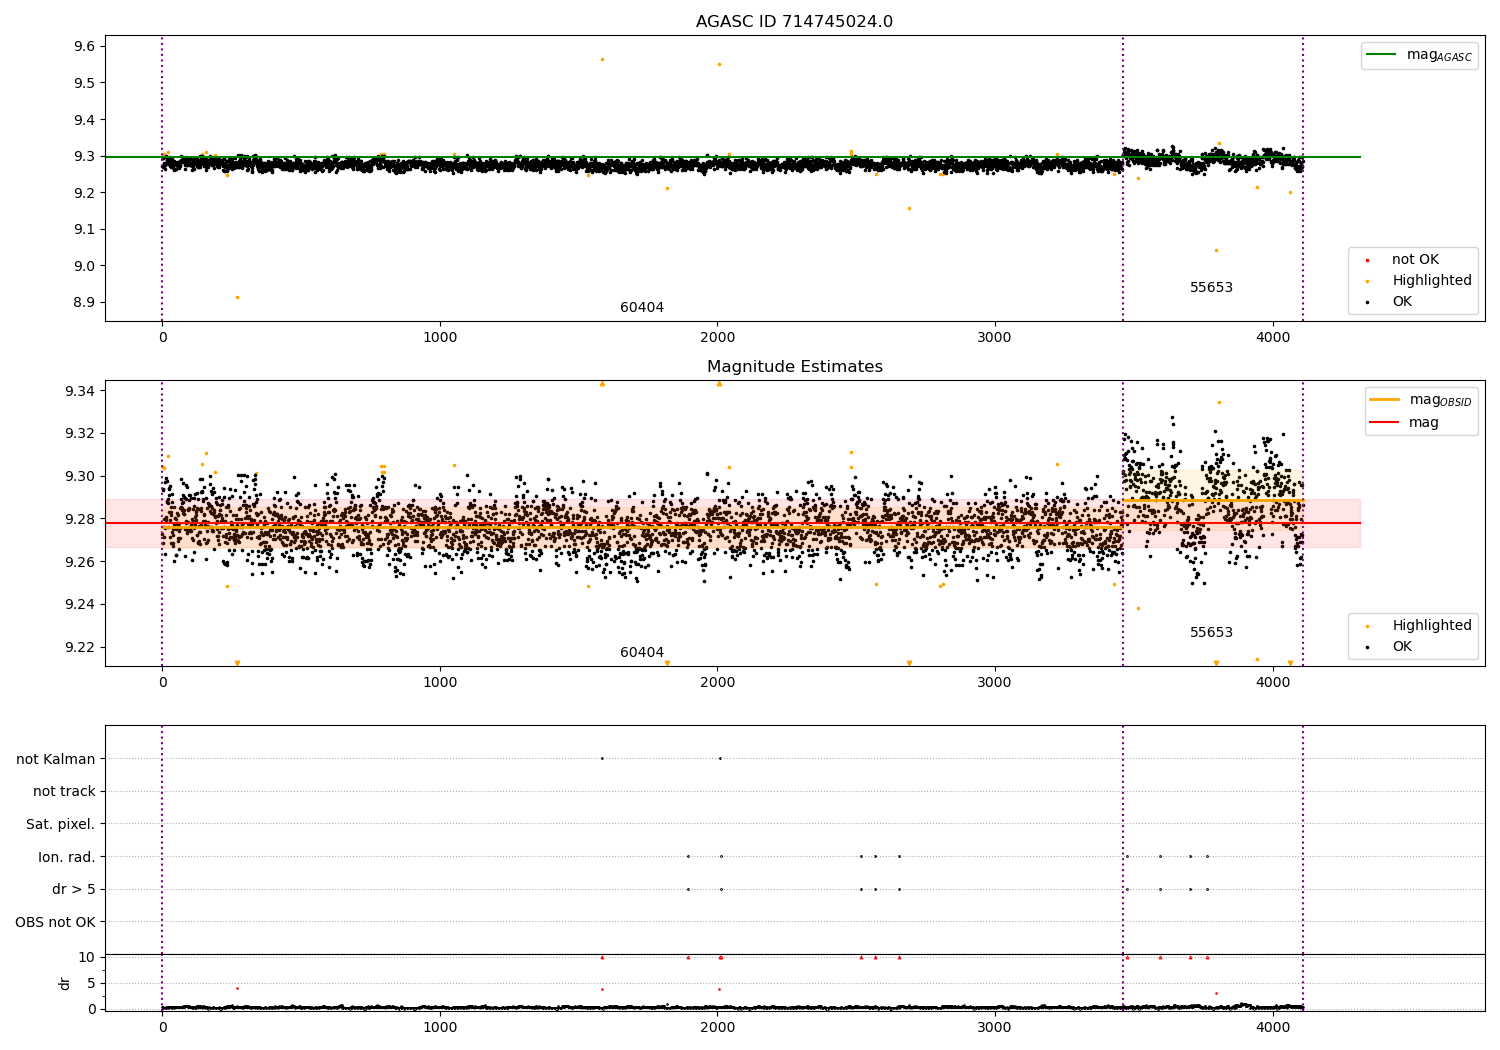Screen dimensions: 1500x1050
Task: Click the 9.6 y-axis tick in the top plot
Action: [85, 47]
